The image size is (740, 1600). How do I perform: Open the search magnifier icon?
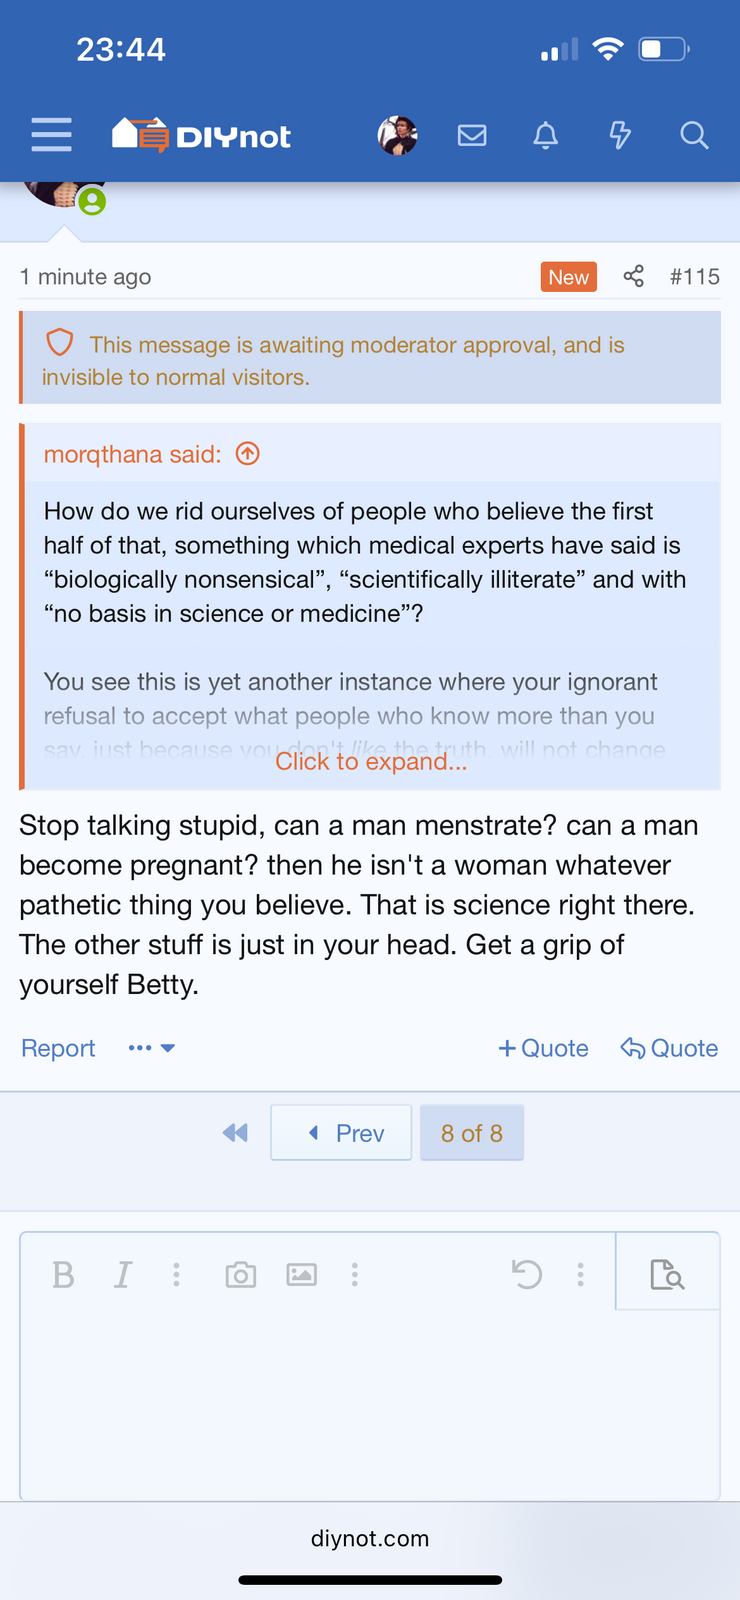click(x=694, y=135)
